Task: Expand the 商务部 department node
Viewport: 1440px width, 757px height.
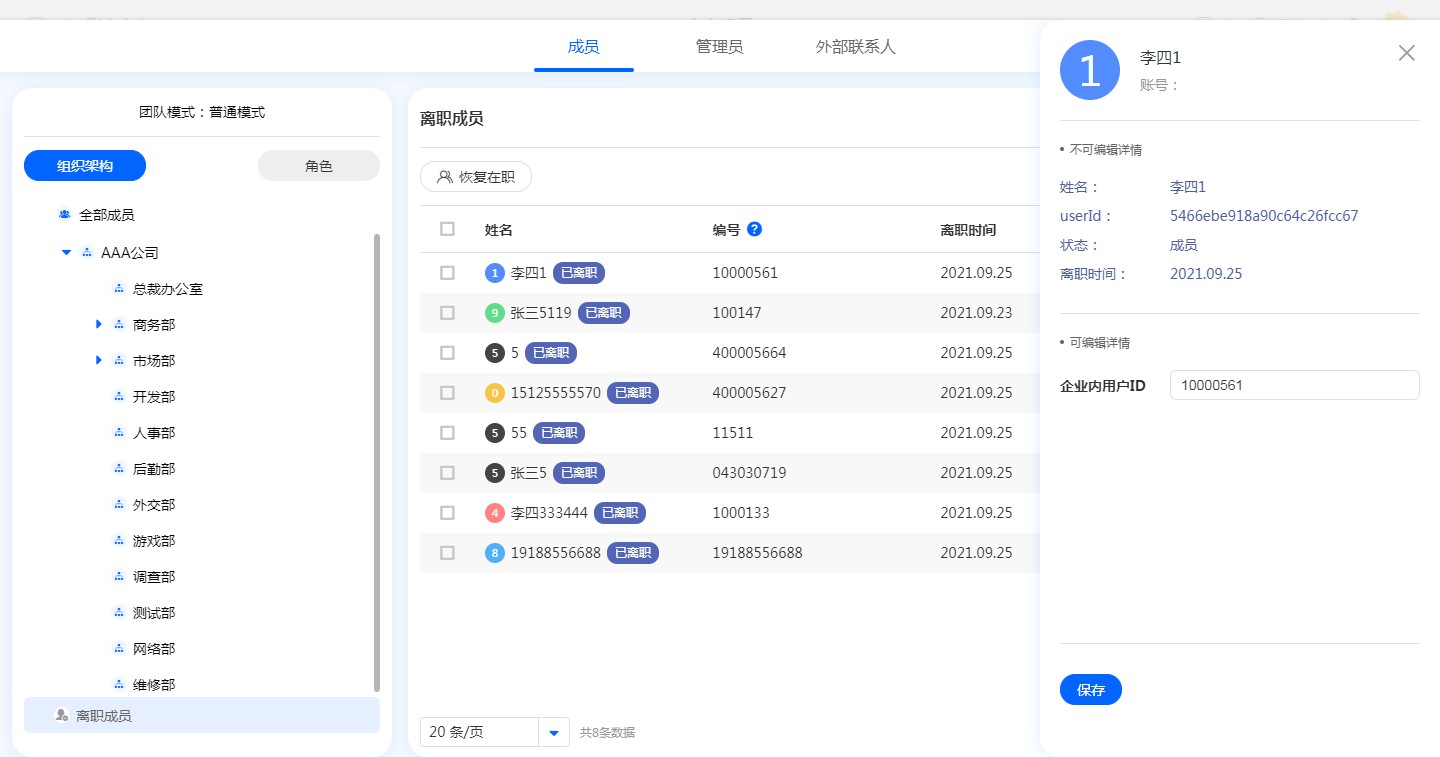Action: coord(99,325)
